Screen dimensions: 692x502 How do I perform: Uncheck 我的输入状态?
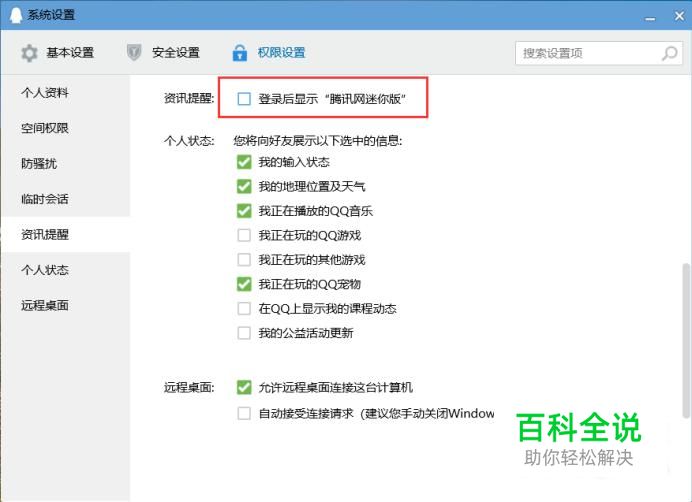click(244, 162)
